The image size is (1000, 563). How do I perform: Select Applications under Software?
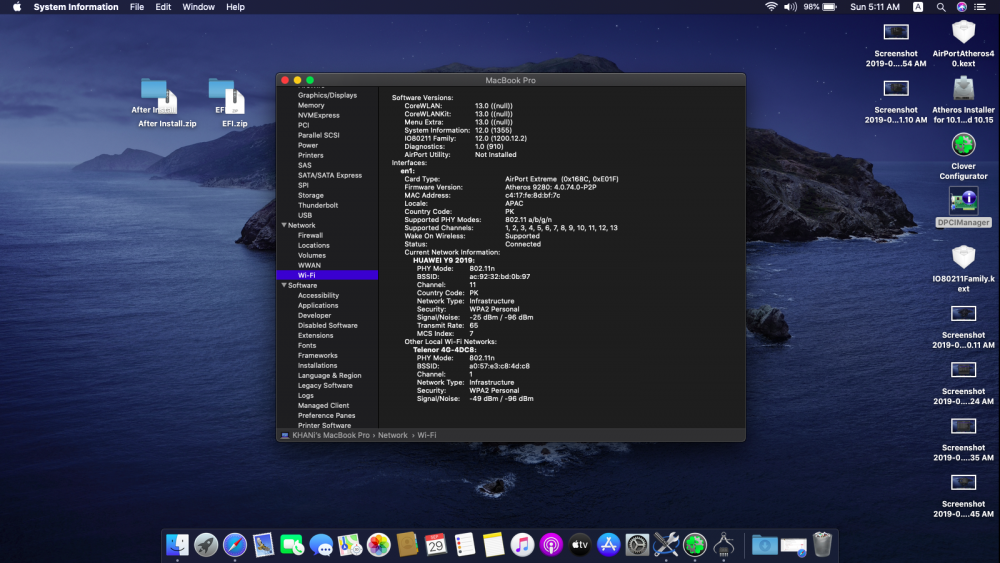click(318, 305)
